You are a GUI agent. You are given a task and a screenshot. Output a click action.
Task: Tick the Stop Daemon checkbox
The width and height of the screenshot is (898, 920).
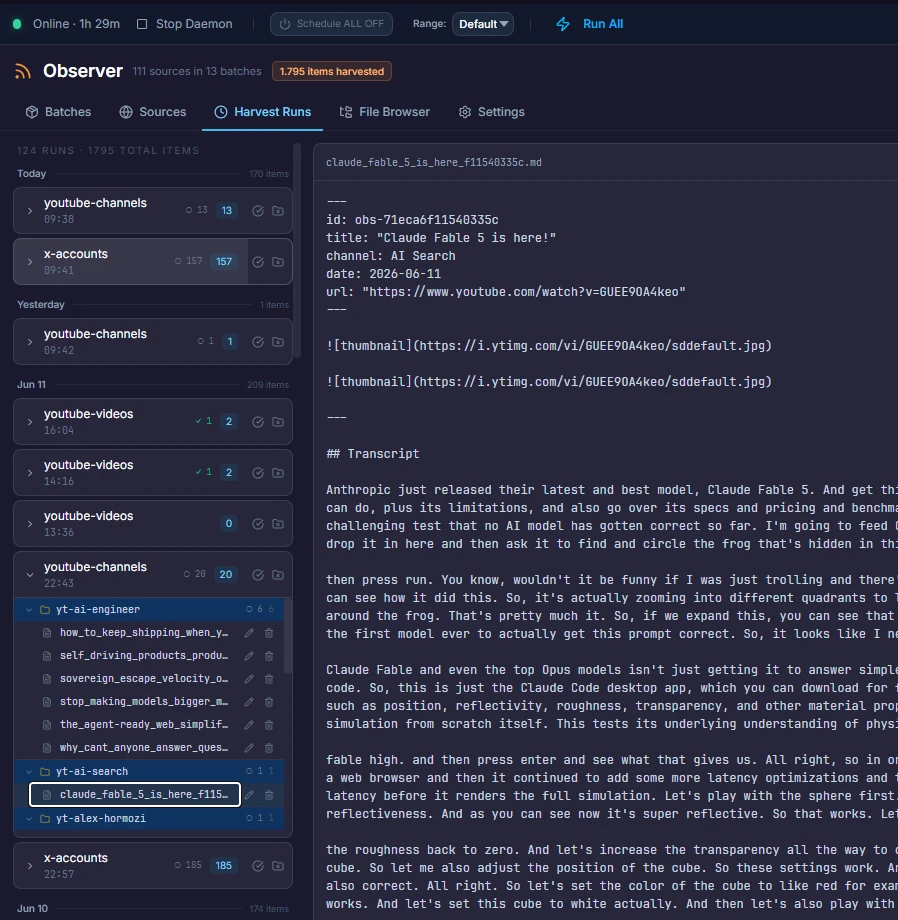pos(142,24)
